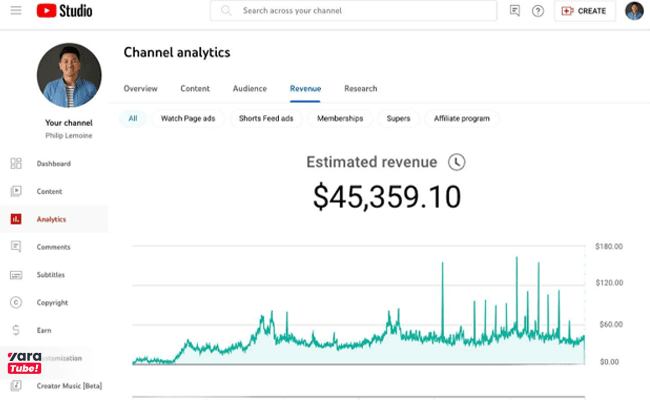Select the Watch Page ads chip
The height and width of the screenshot is (400, 650).
pyautogui.click(x=188, y=119)
